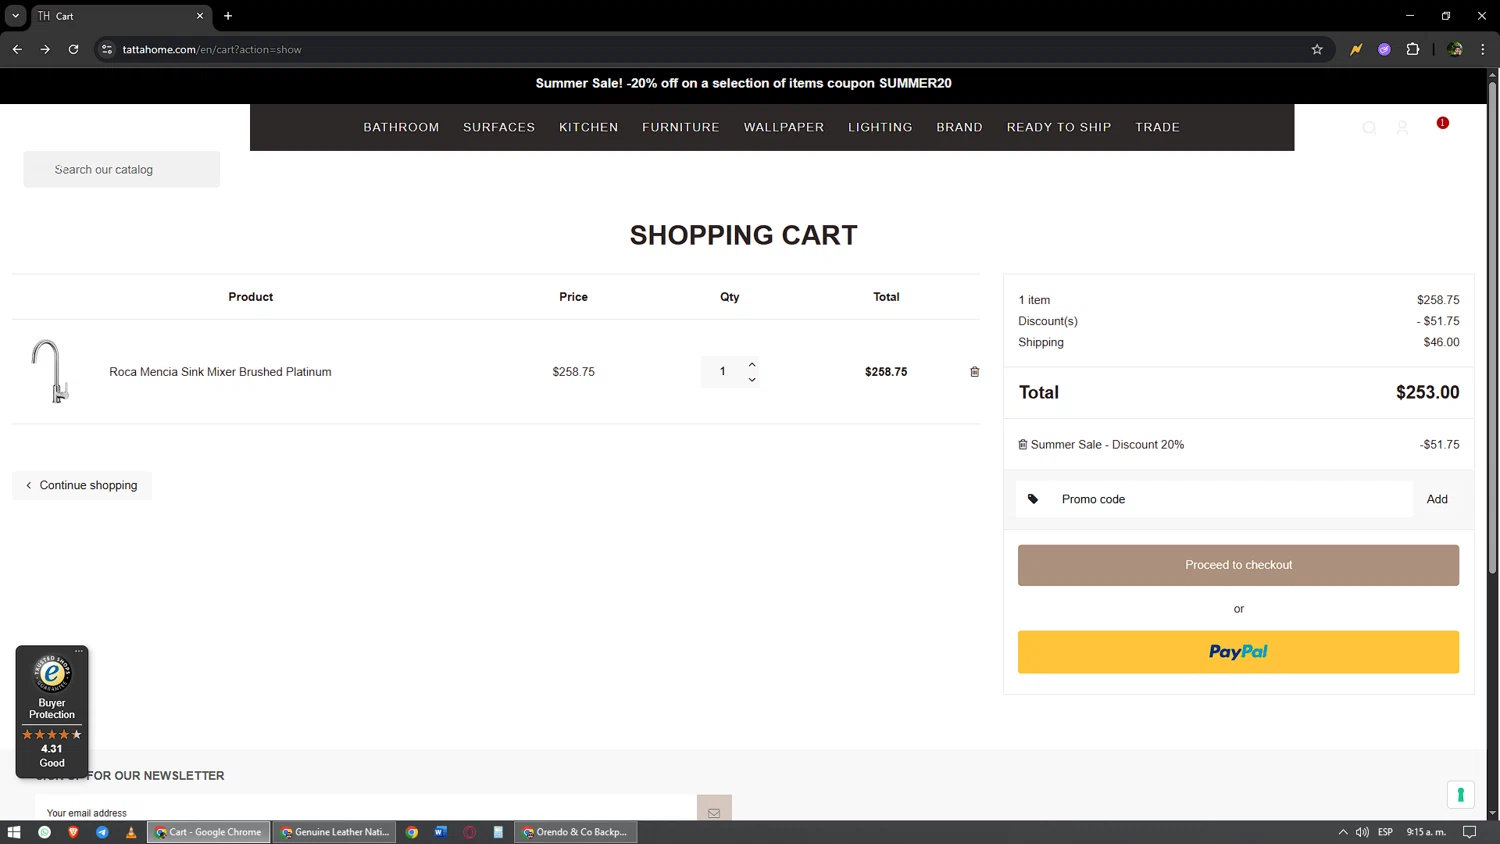Viewport: 1500px width, 844px height.
Task: Click the green accessibility widget icon
Action: (x=1460, y=795)
